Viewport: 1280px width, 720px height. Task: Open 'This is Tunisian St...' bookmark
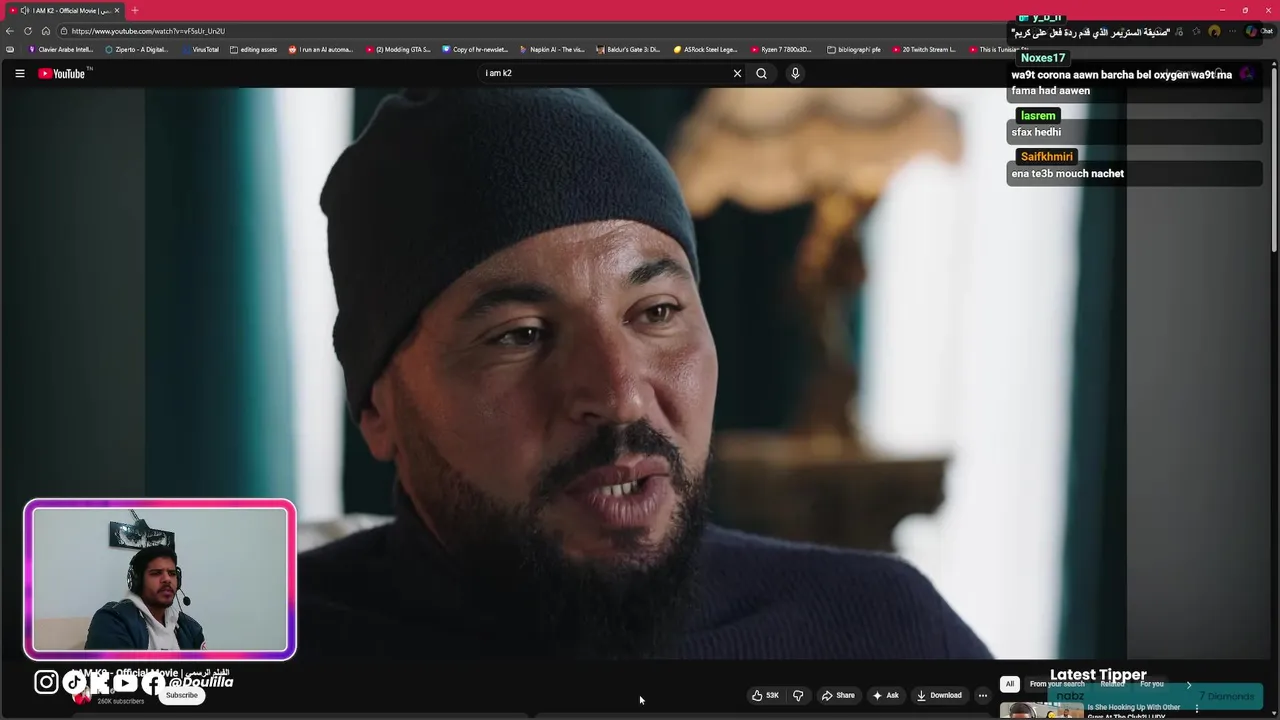pos(999,49)
